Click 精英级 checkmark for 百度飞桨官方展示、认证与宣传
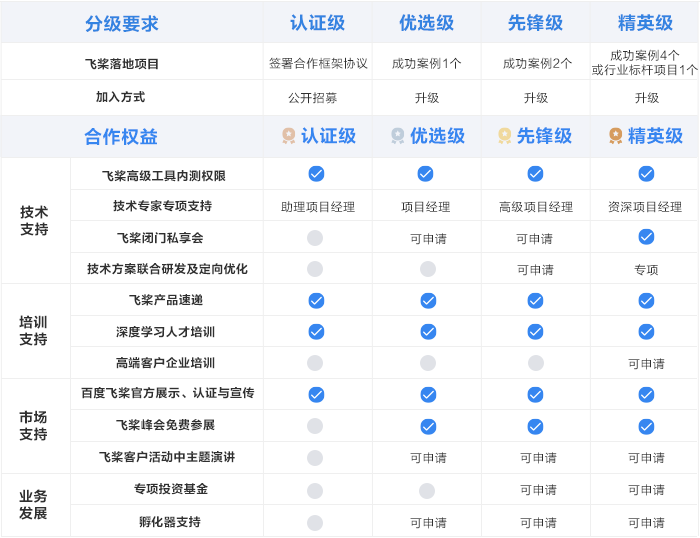 coord(646,395)
